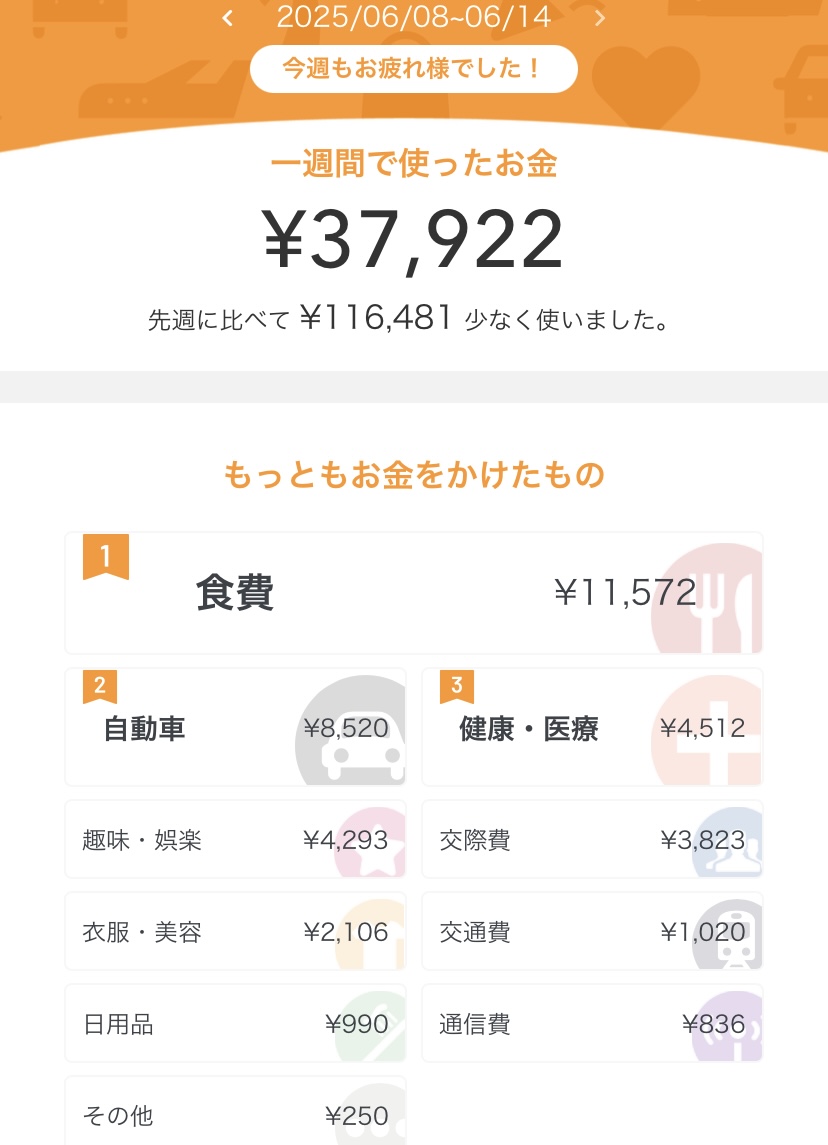Tap the date range 2025/06/08~06/14
The width and height of the screenshot is (828, 1145).
point(413,17)
